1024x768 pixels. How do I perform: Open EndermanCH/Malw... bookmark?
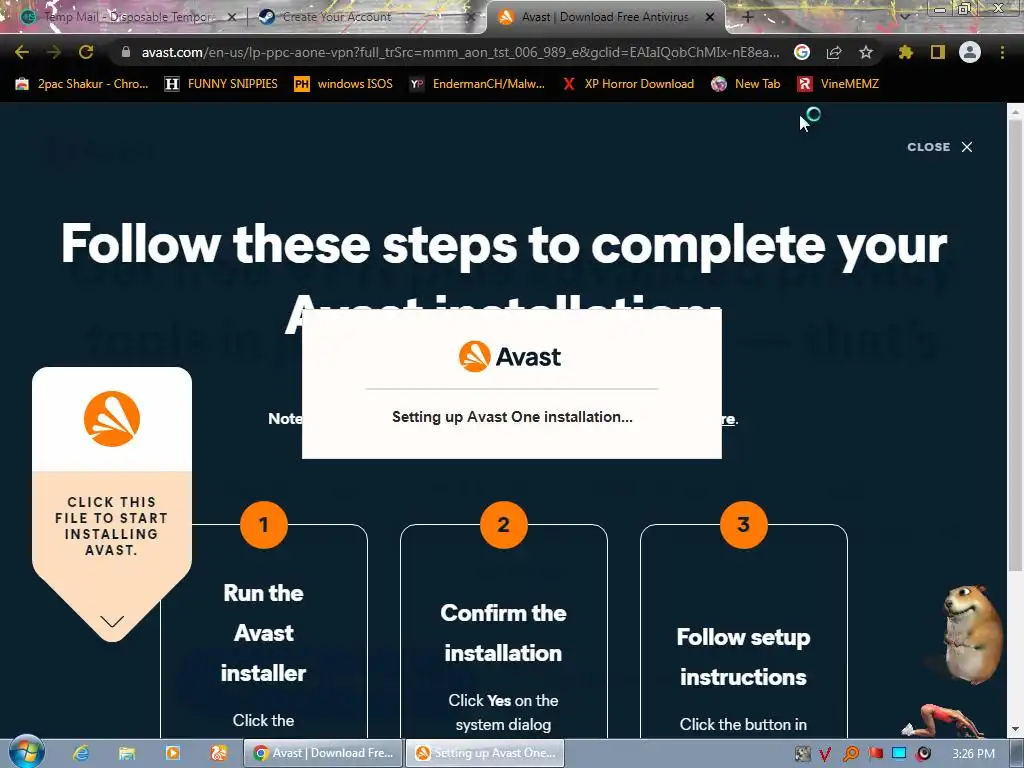pos(477,84)
